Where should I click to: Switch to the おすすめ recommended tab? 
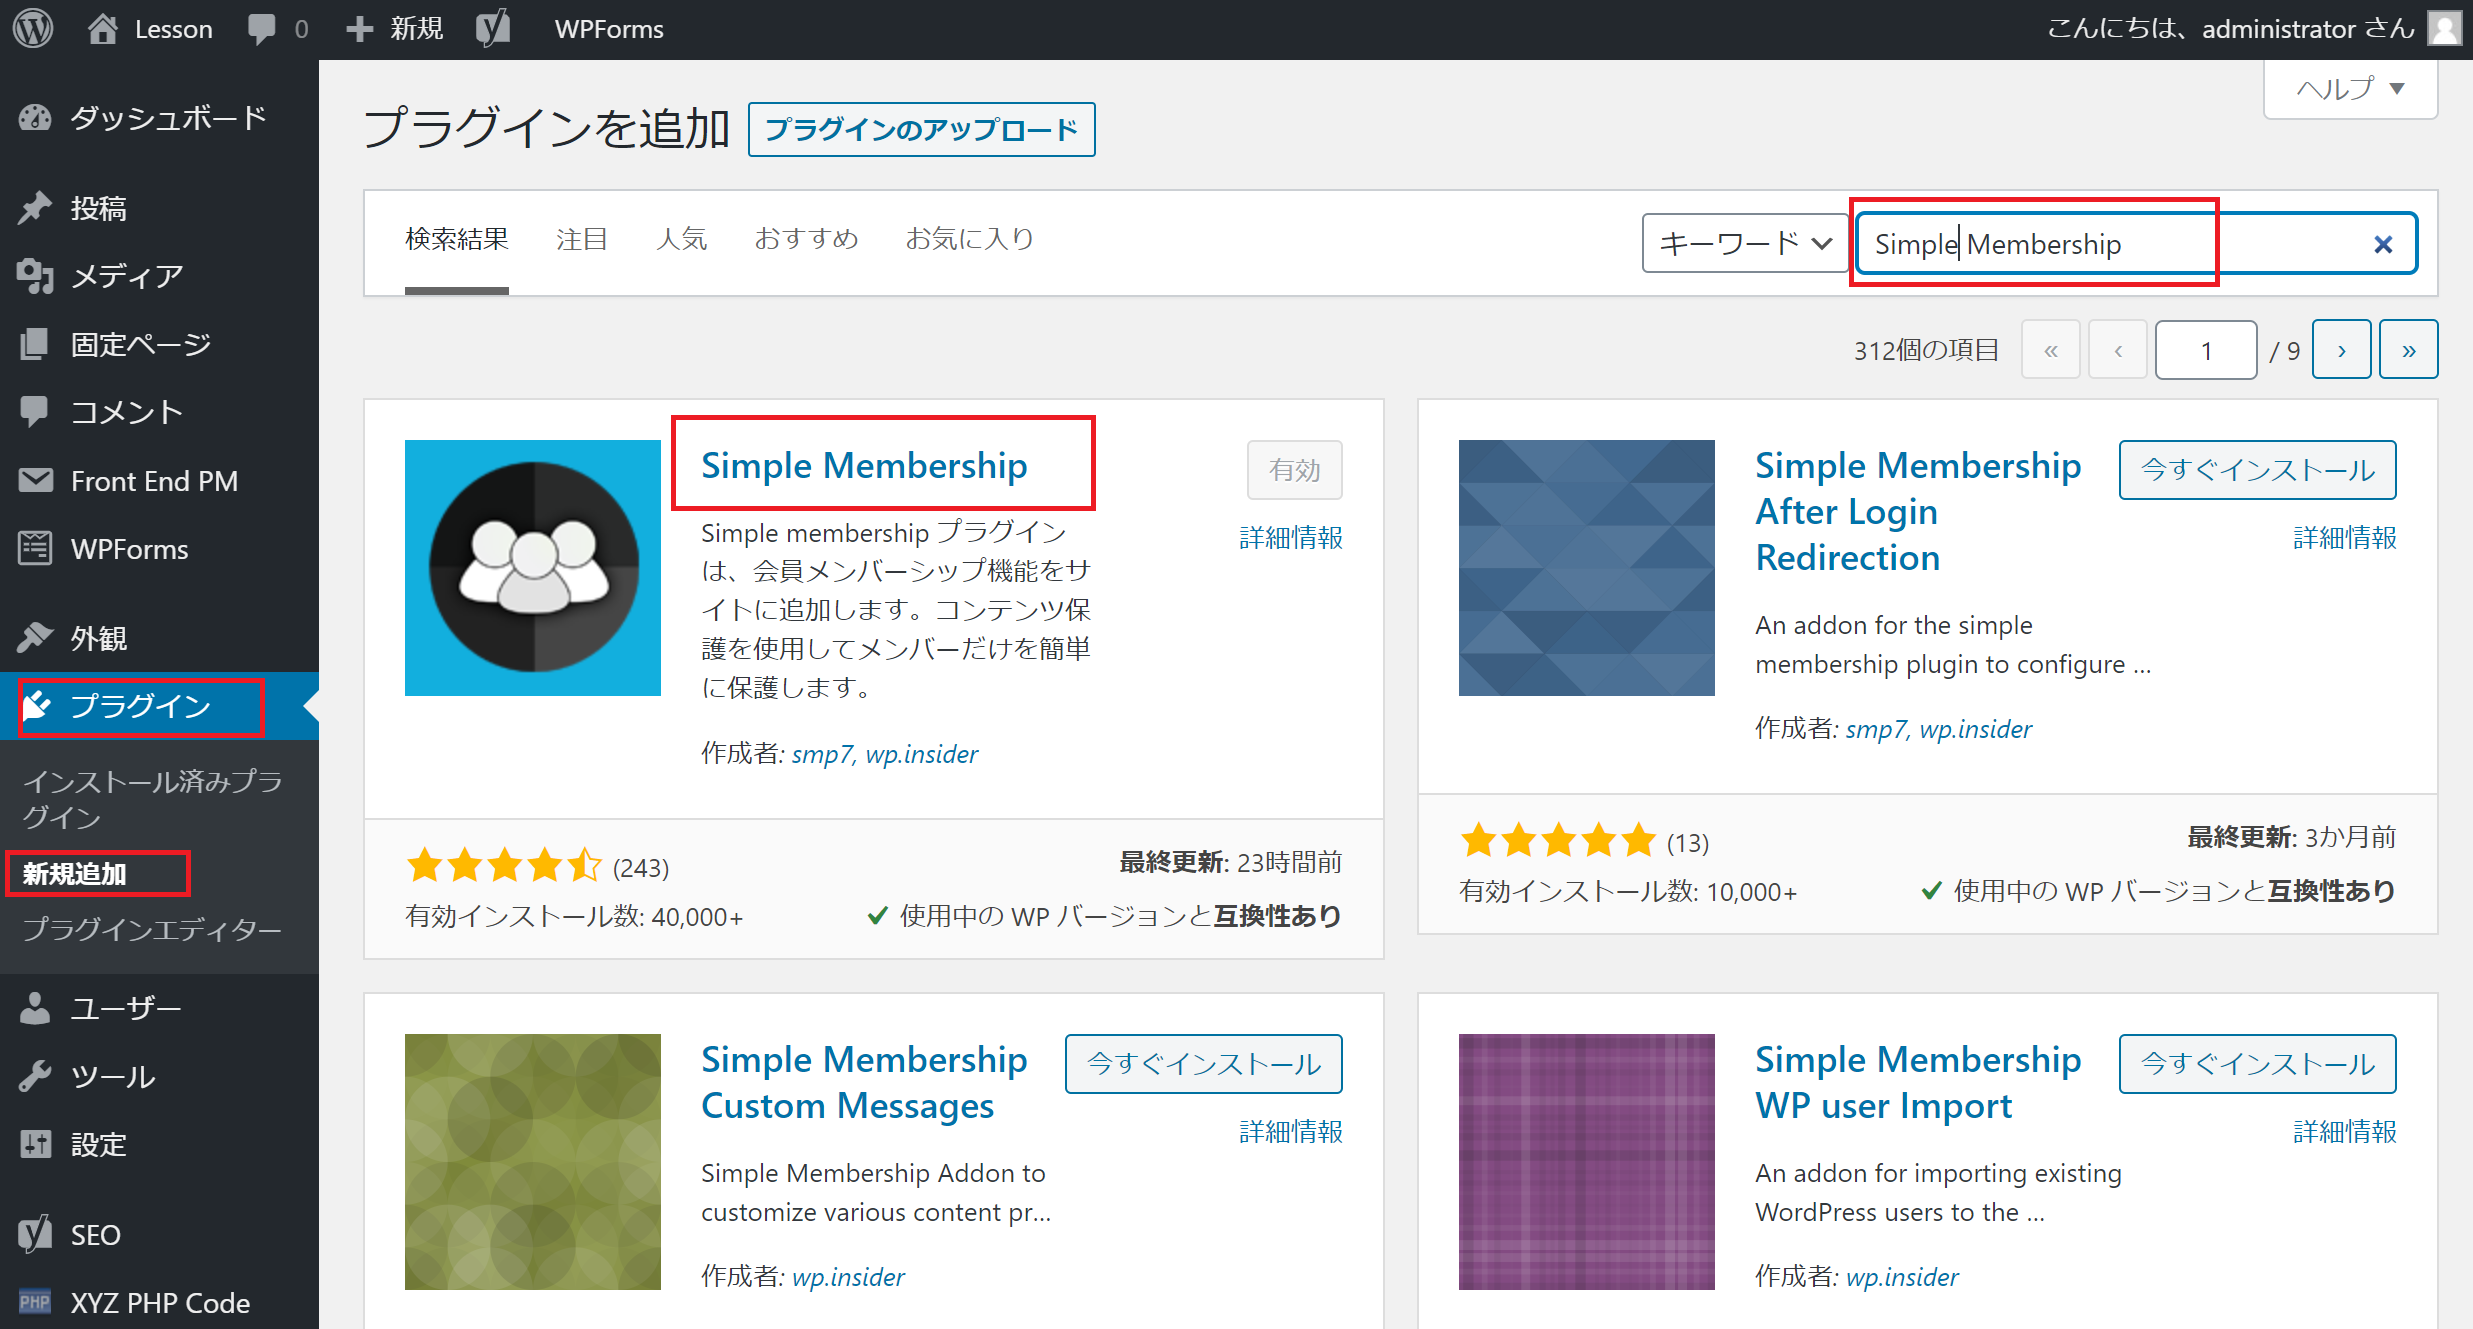tap(806, 238)
